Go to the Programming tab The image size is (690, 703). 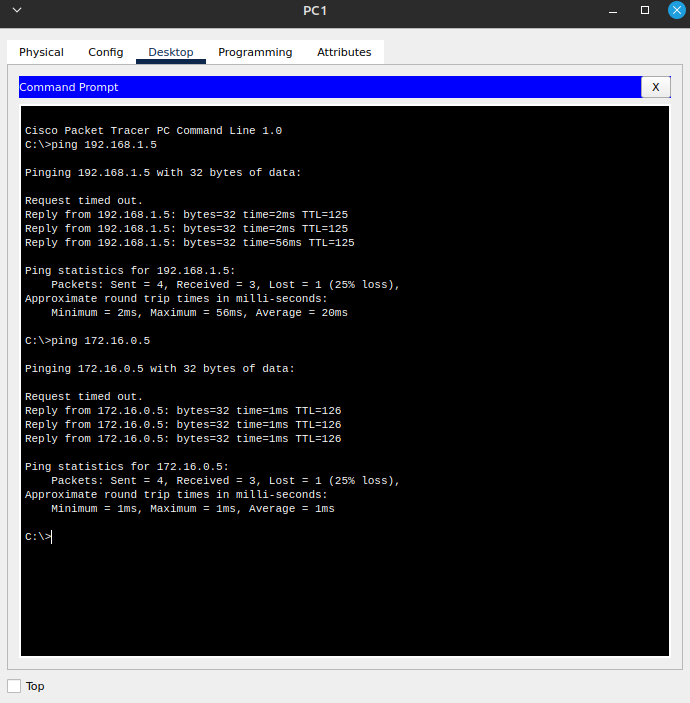click(255, 52)
